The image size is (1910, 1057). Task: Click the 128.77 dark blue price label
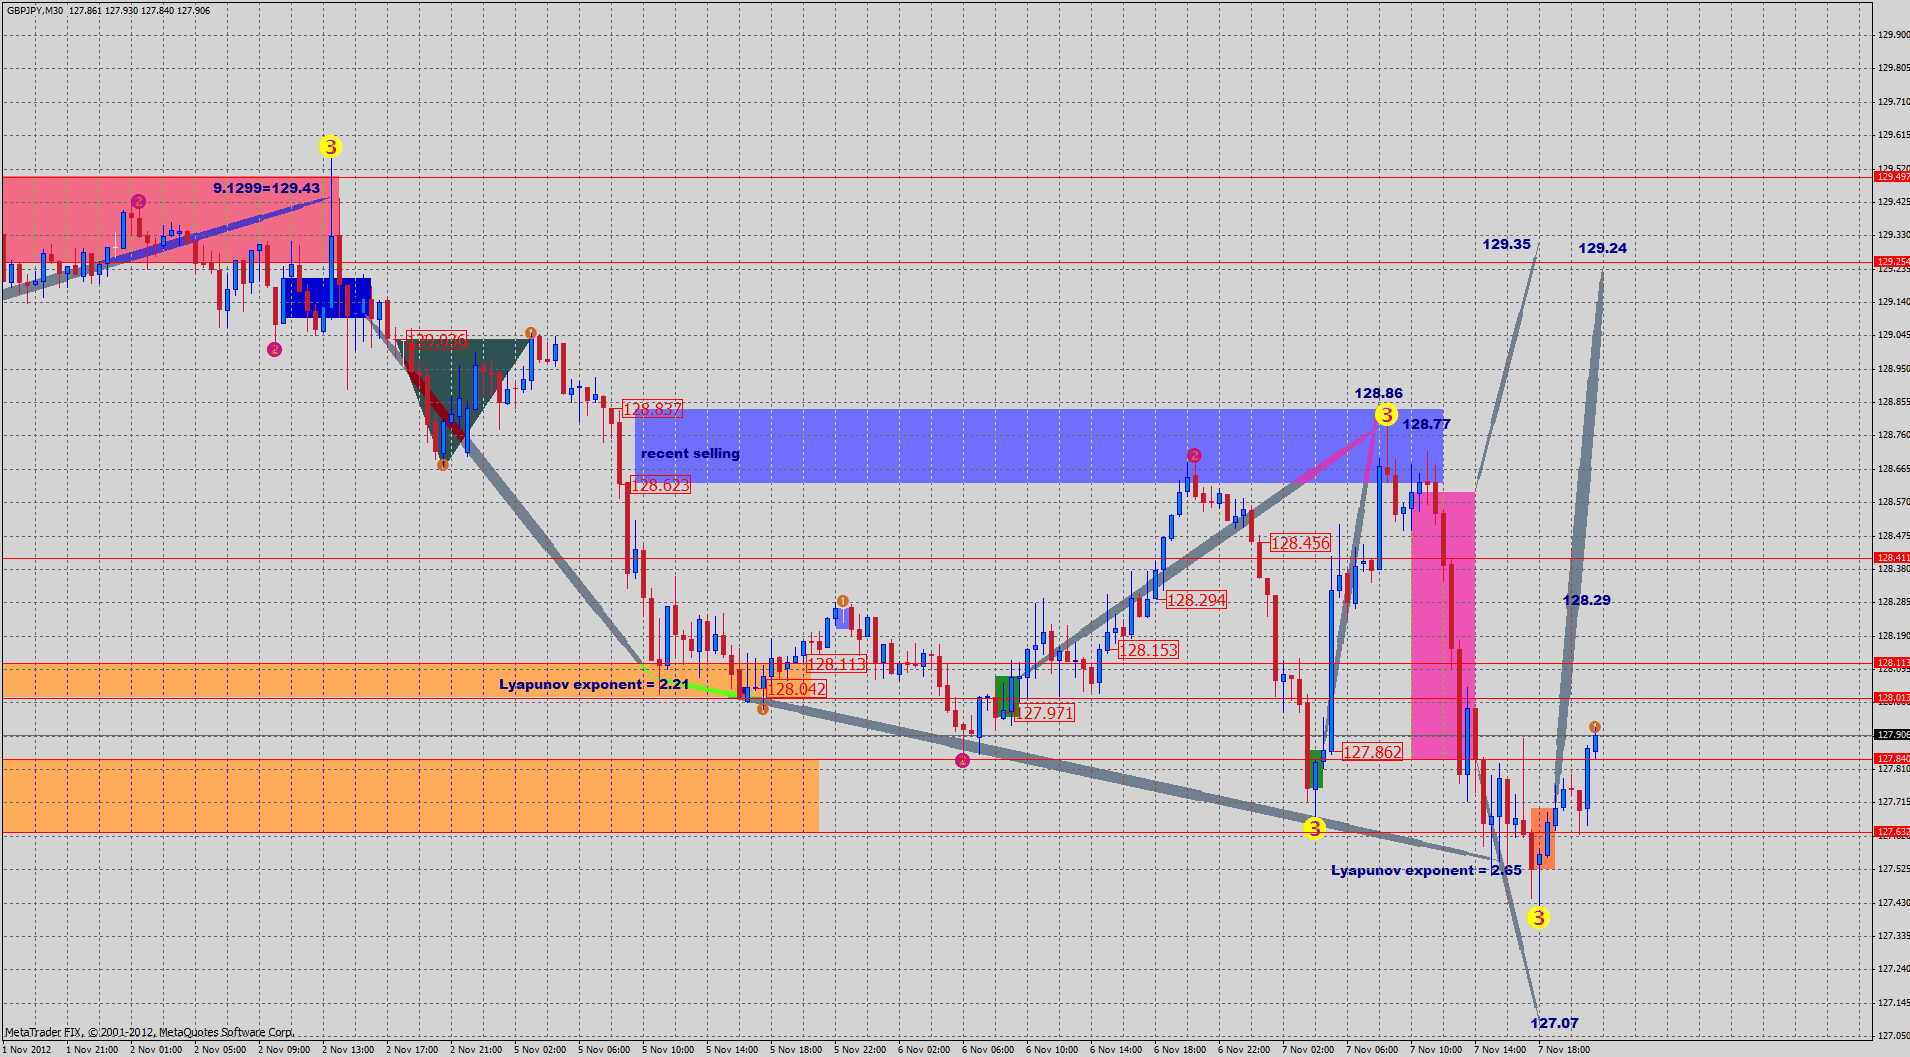(1426, 424)
